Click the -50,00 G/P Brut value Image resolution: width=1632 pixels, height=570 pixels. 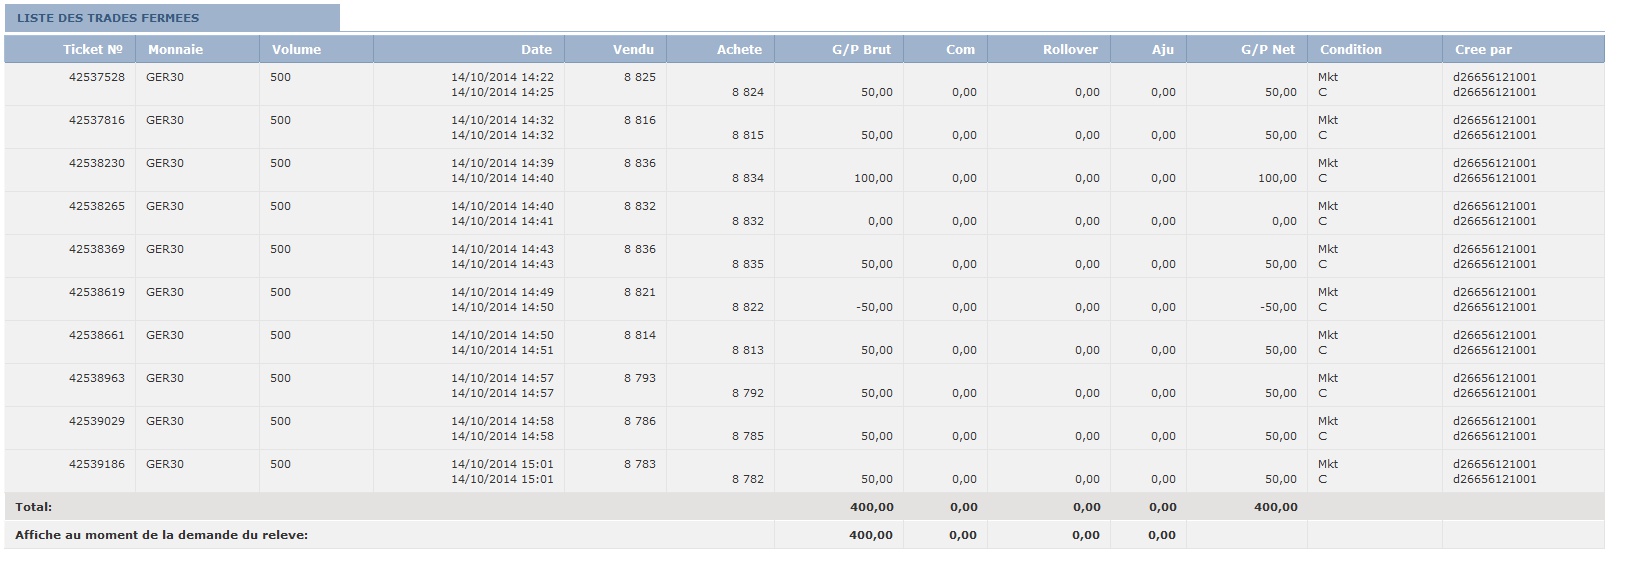tap(874, 307)
